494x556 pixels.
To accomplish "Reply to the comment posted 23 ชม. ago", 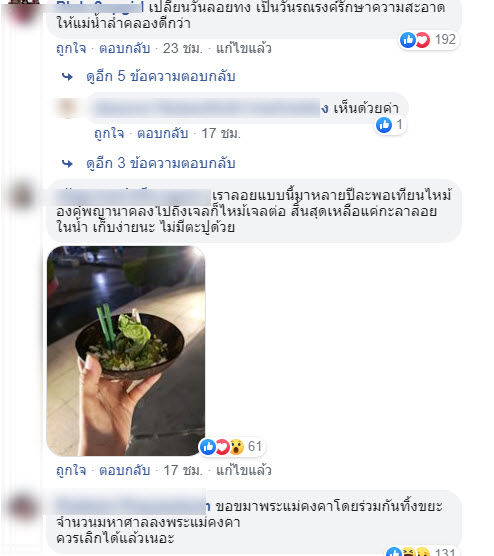I will (124, 48).
